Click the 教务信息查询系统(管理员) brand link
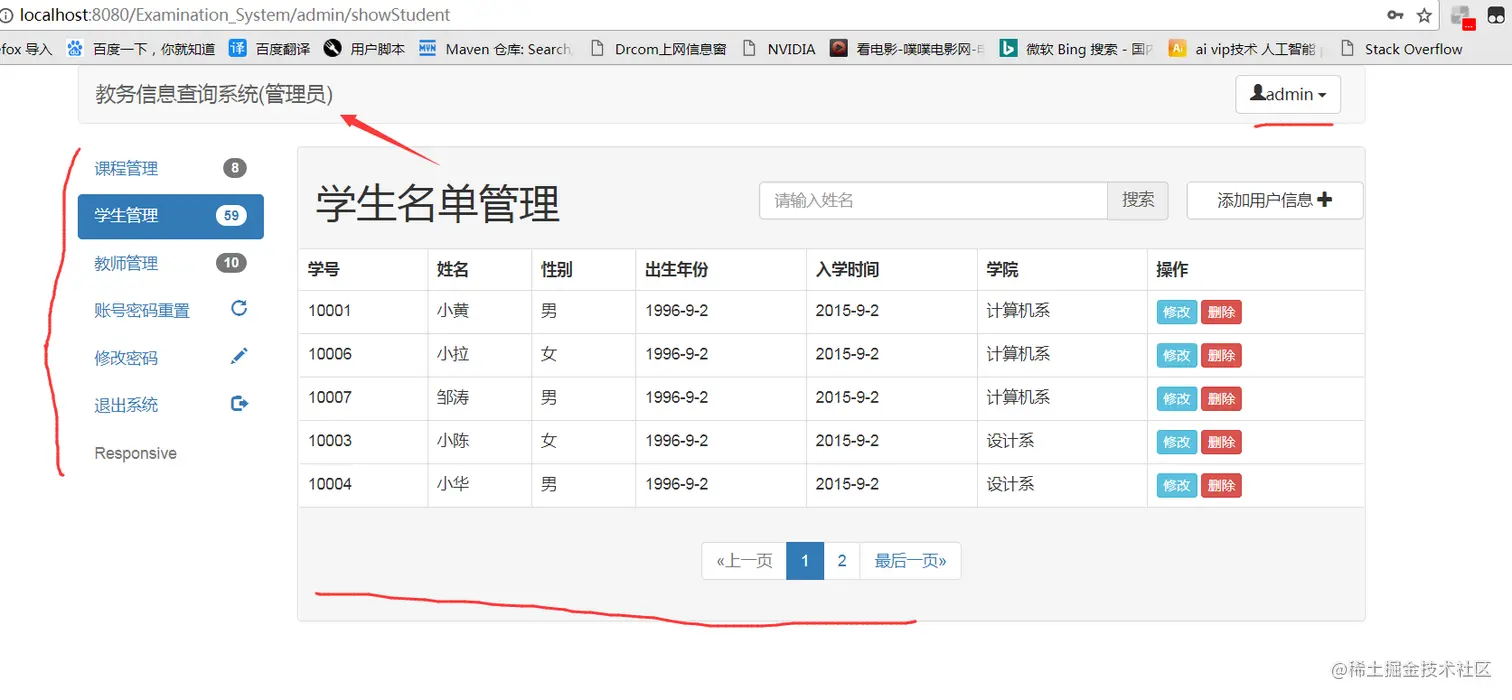This screenshot has width=1512, height=700. click(214, 94)
